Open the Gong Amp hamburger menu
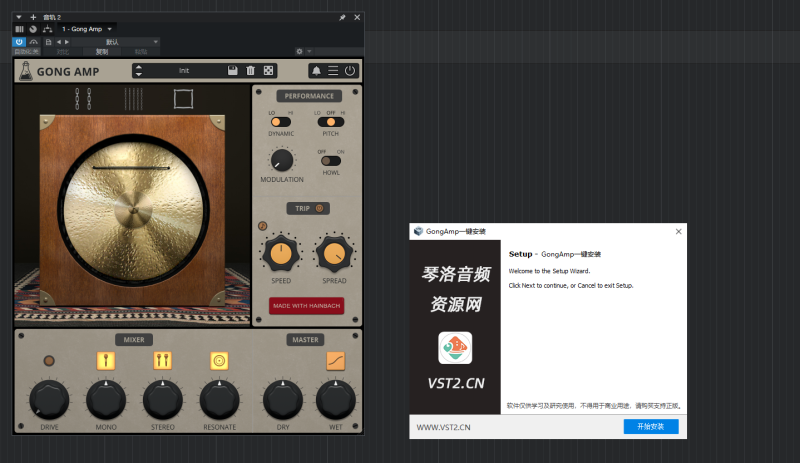 (333, 71)
